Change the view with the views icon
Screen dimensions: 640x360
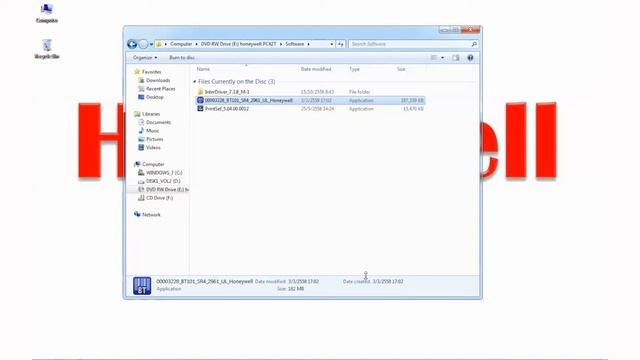click(434, 58)
